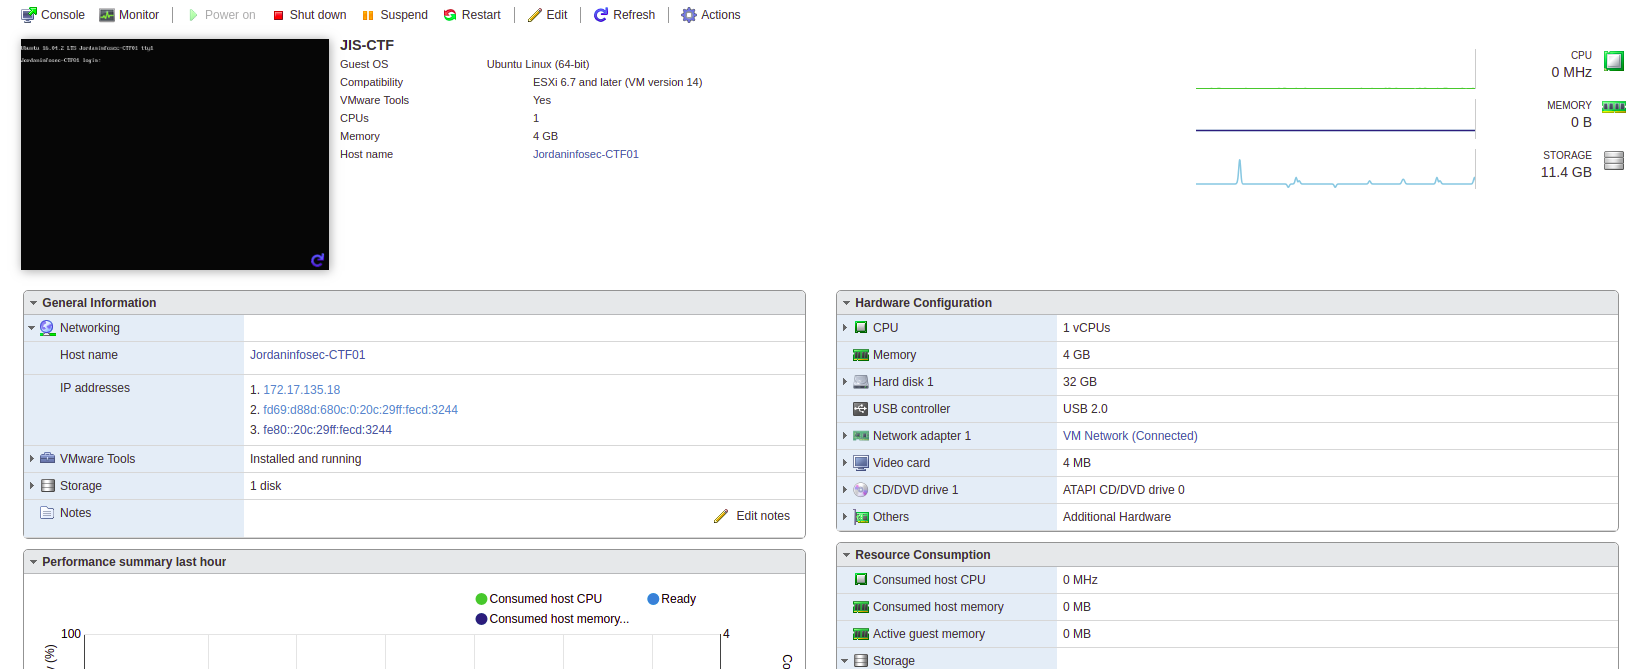Image resolution: width=1639 pixels, height=669 pixels.
Task: Click the Networking globe icon
Action: (47, 328)
